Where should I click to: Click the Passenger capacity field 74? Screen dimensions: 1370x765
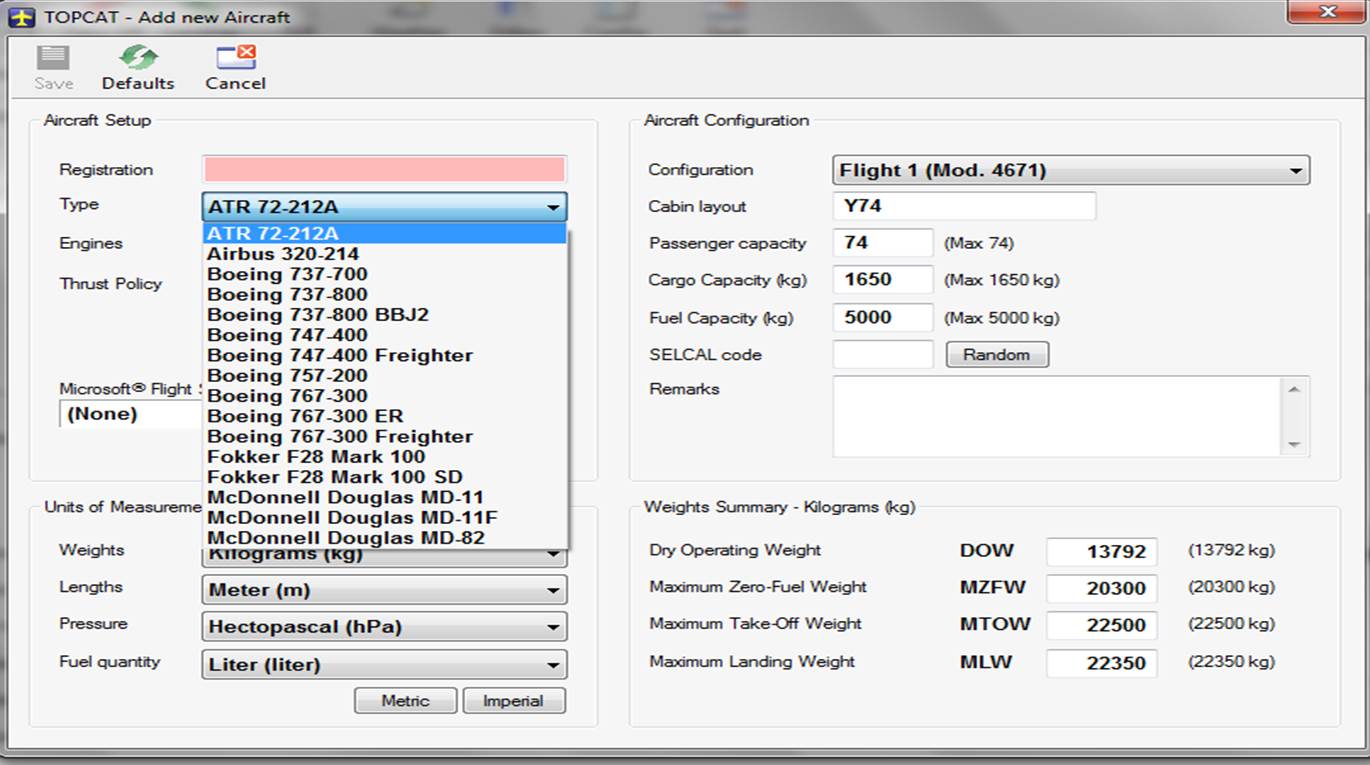(883, 243)
